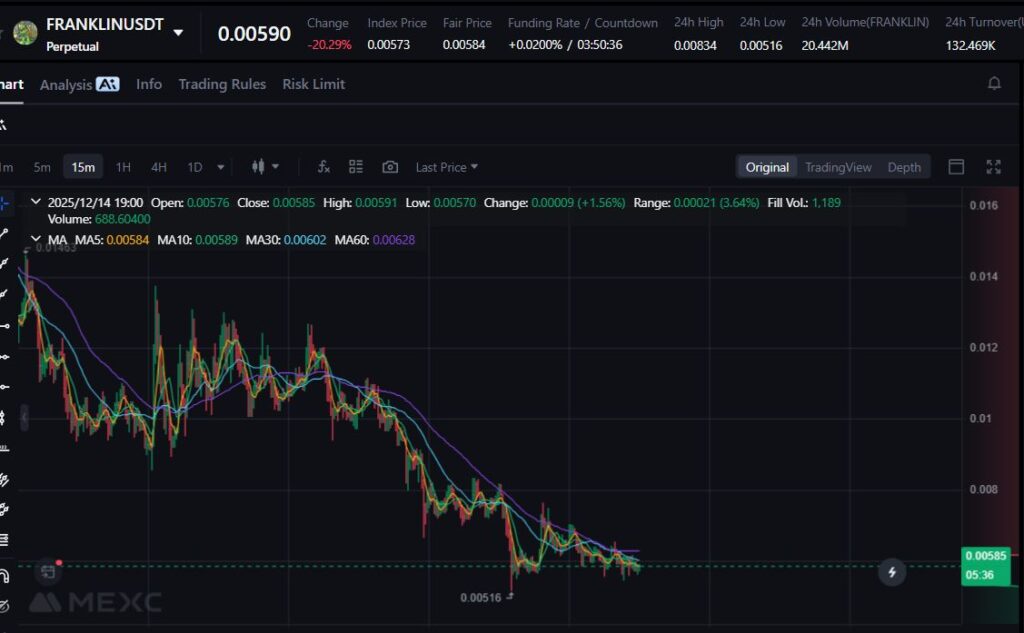Select the 1H timeframe
The width and height of the screenshot is (1024, 633).
coord(123,167)
